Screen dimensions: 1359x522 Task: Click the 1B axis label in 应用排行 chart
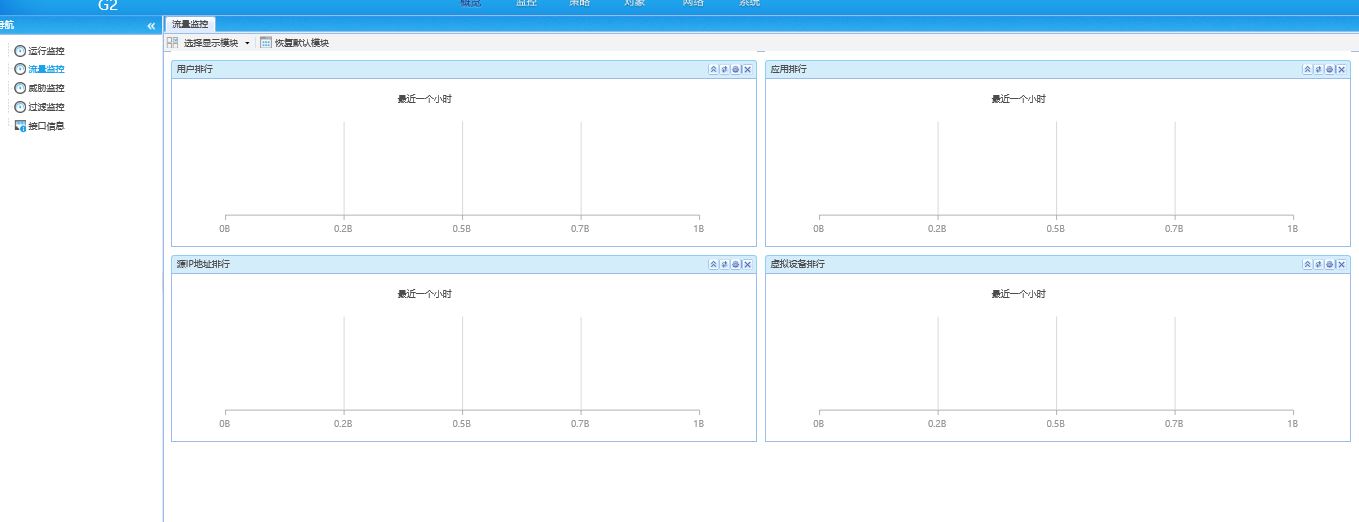pyautogui.click(x=1293, y=229)
